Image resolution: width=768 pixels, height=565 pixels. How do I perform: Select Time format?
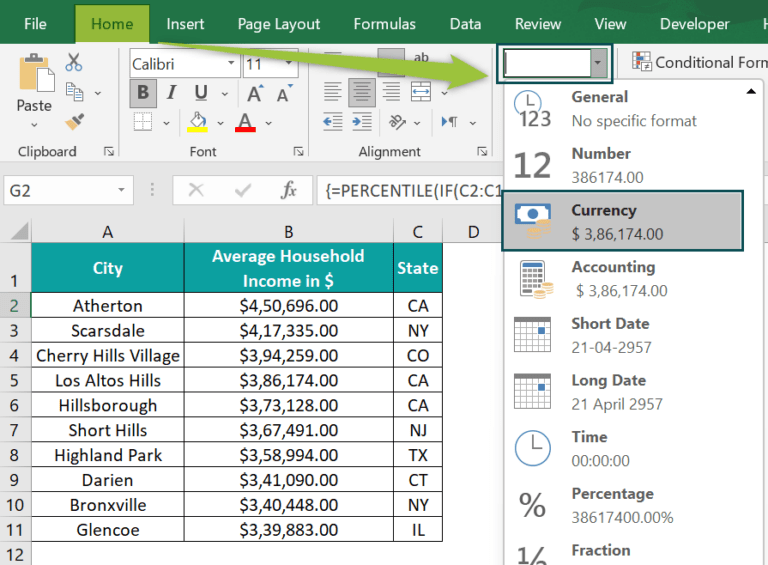pos(623,449)
